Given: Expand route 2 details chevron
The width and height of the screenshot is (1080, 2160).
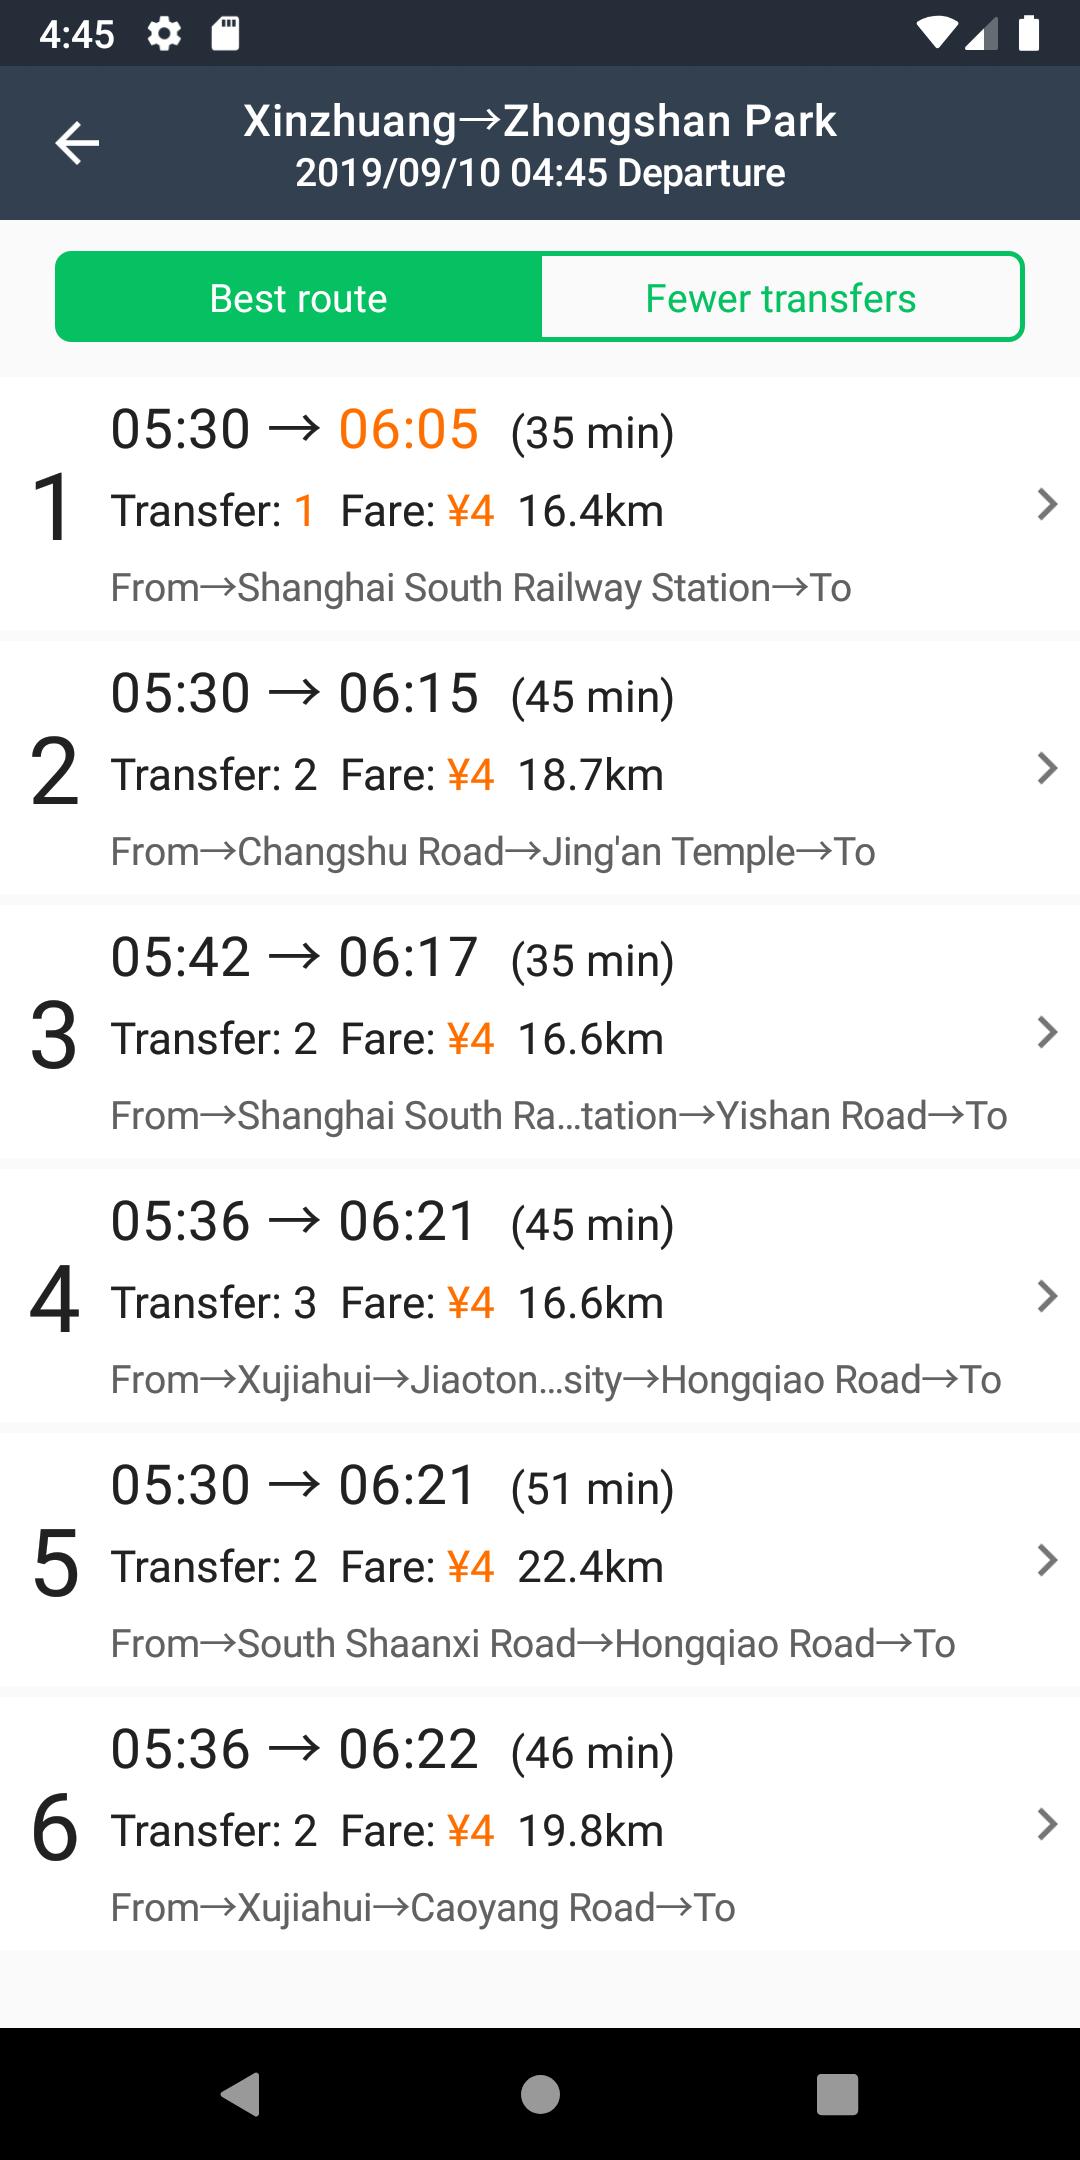Looking at the screenshot, I should pyautogui.click(x=1046, y=769).
